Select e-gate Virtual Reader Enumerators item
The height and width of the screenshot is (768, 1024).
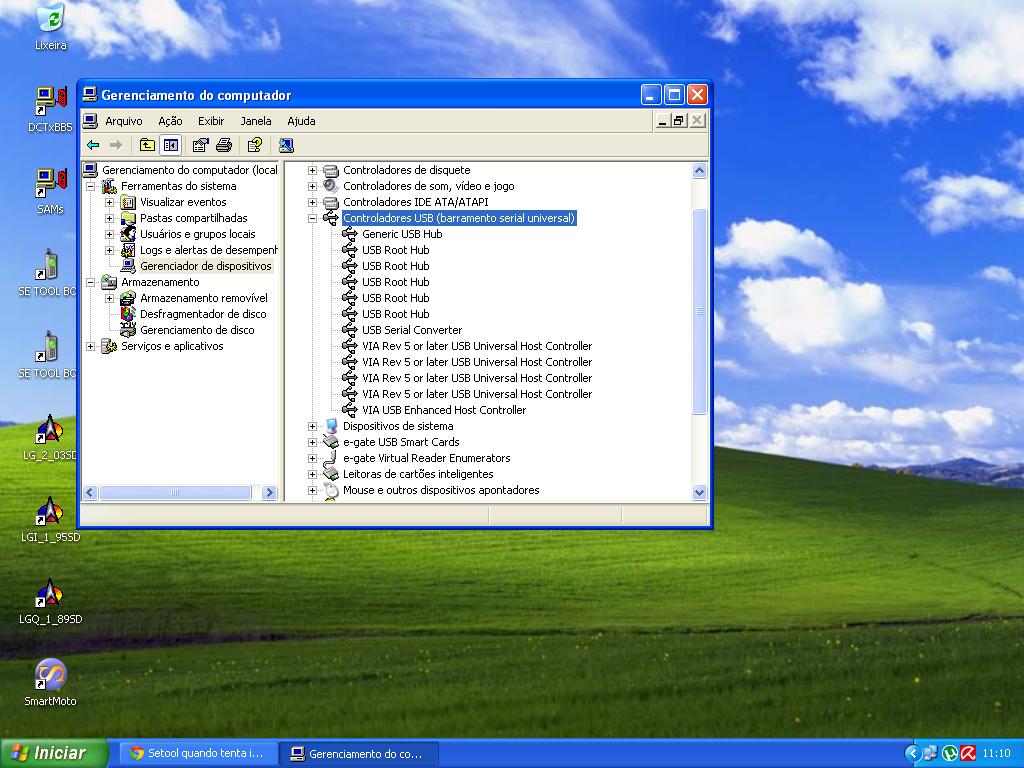(426, 458)
